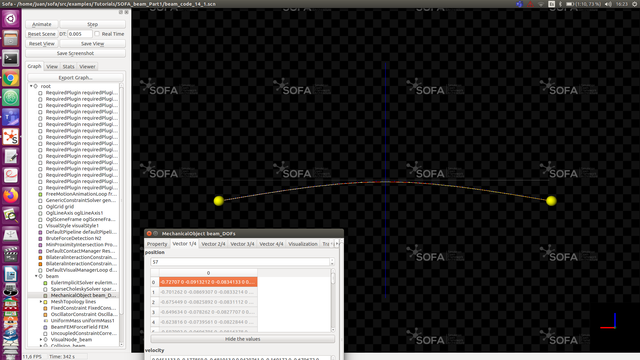Click the Animate button
640x360 pixels.
42,24
